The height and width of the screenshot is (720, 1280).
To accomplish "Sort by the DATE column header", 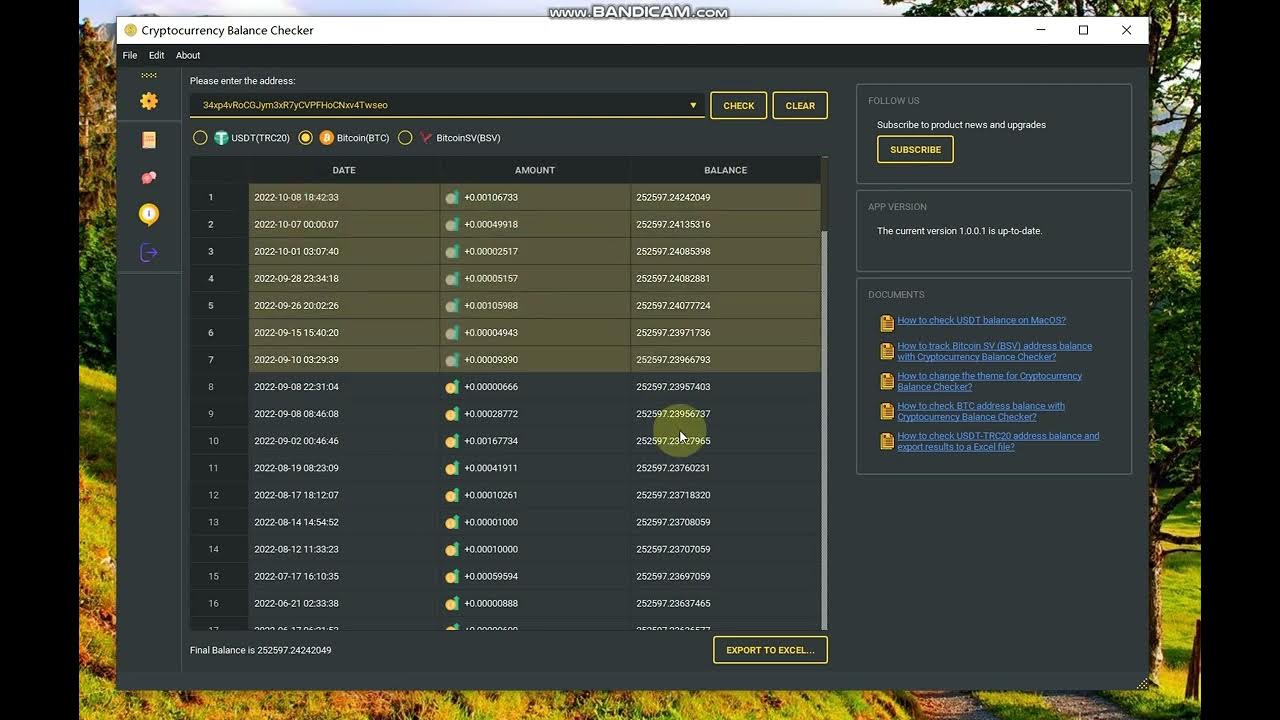I will coord(344,170).
